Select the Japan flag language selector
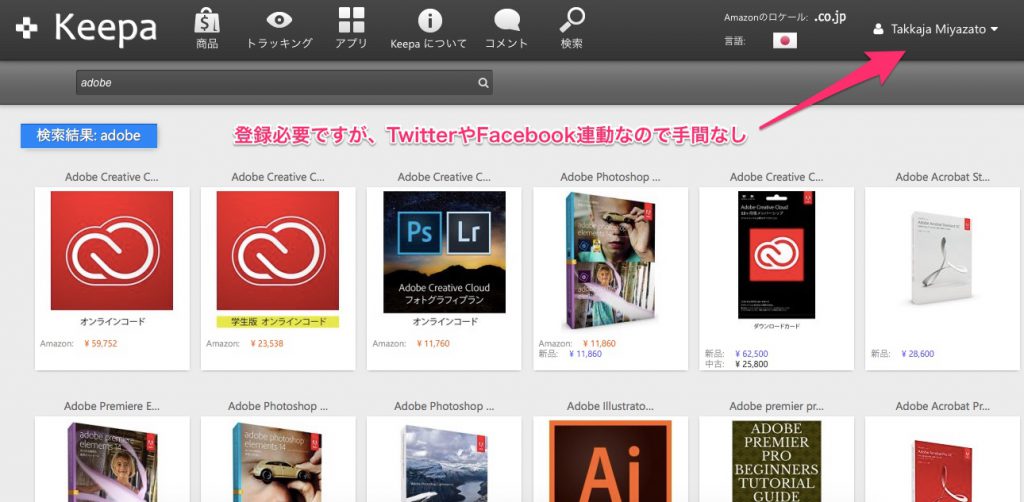Viewport: 1024px width, 502px height. coord(785,41)
